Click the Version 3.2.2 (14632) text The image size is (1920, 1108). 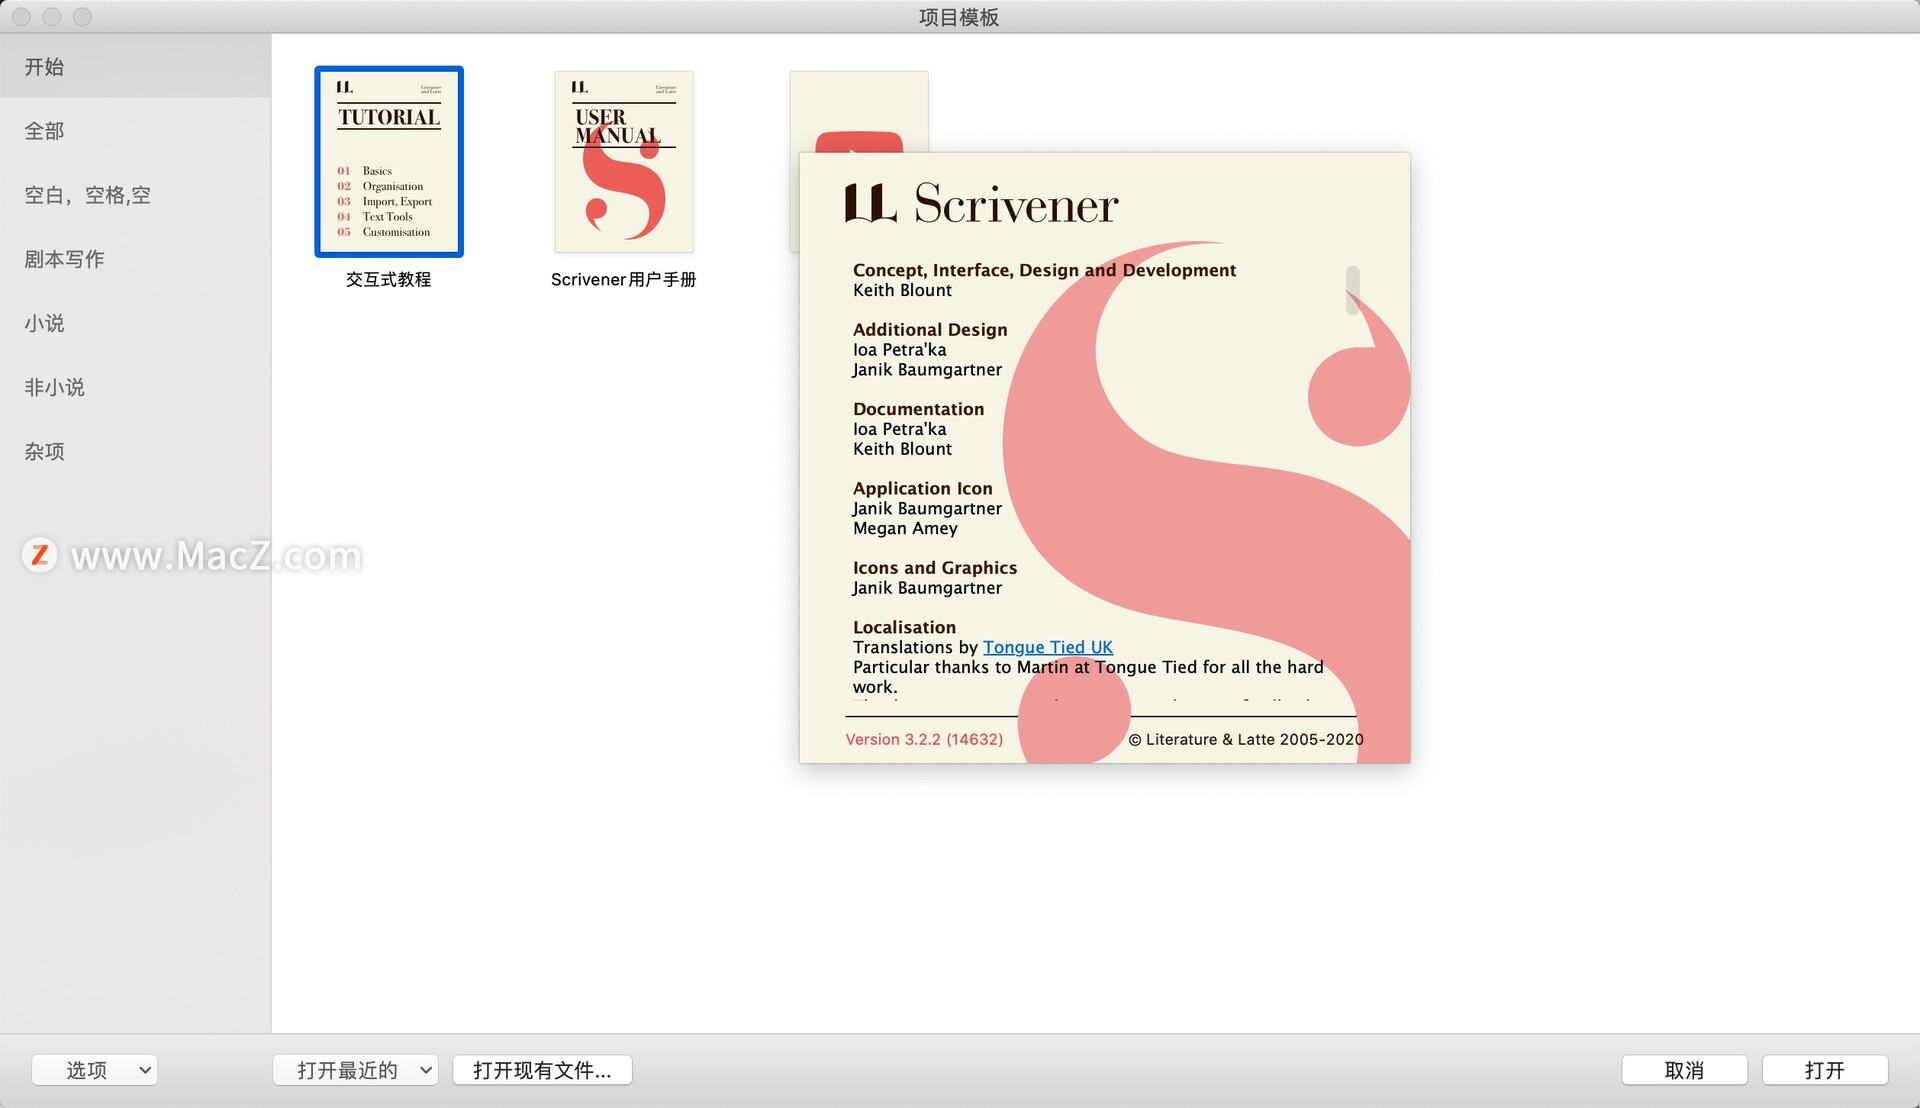pyautogui.click(x=924, y=739)
